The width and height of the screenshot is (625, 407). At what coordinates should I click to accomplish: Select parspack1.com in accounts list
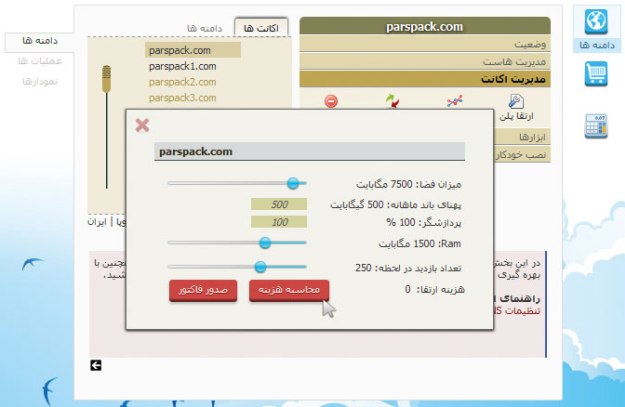pyautogui.click(x=183, y=66)
